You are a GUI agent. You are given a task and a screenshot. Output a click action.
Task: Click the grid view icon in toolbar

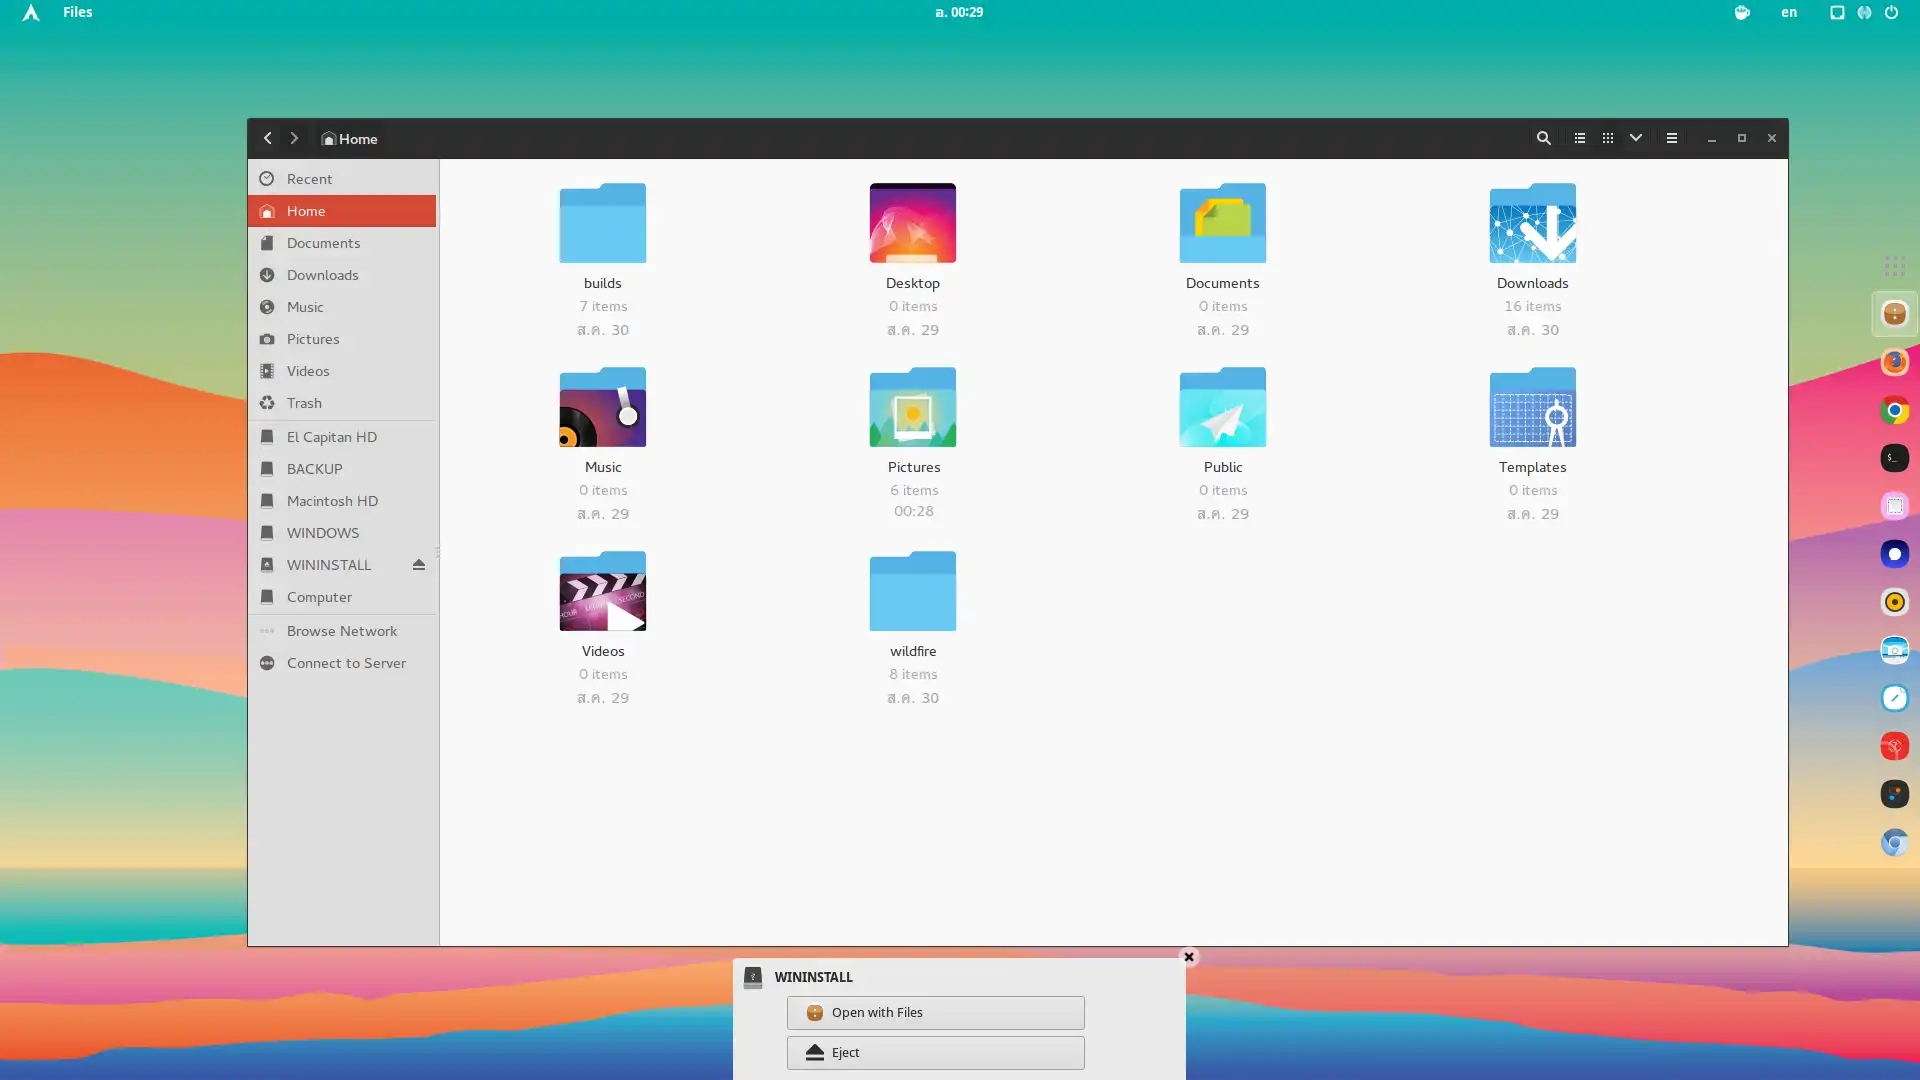click(x=1607, y=137)
